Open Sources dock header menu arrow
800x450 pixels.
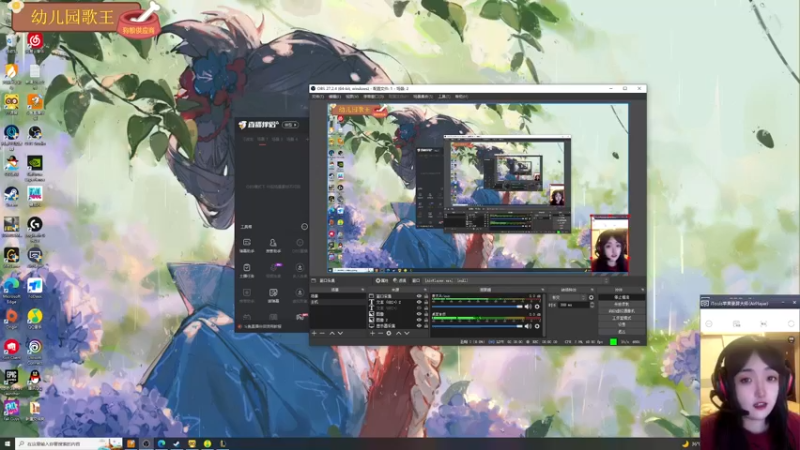point(425,290)
